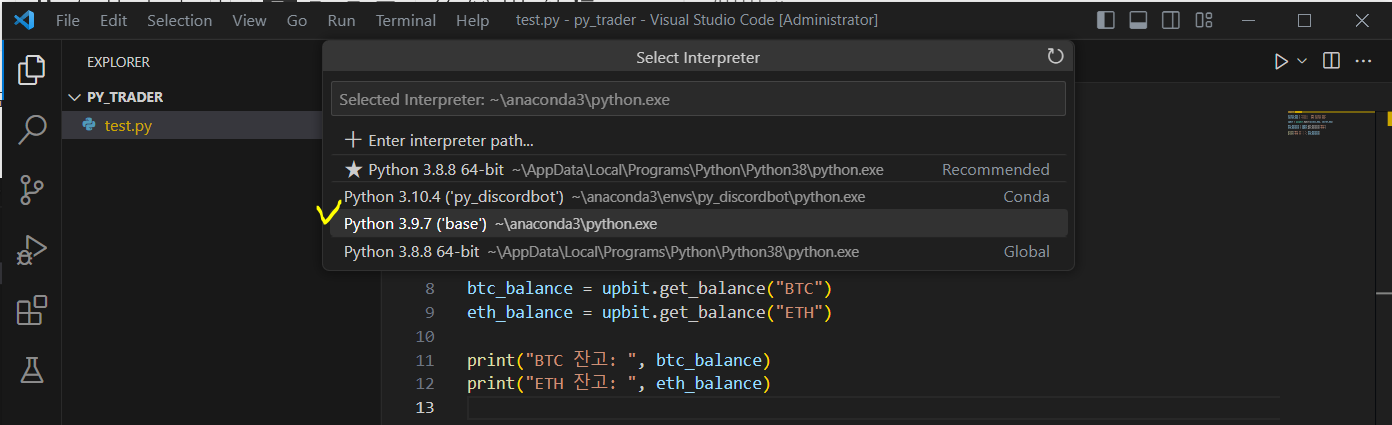Image resolution: width=1392 pixels, height=425 pixels.
Task: Open the Explorer view in activity bar
Action: tap(32, 69)
